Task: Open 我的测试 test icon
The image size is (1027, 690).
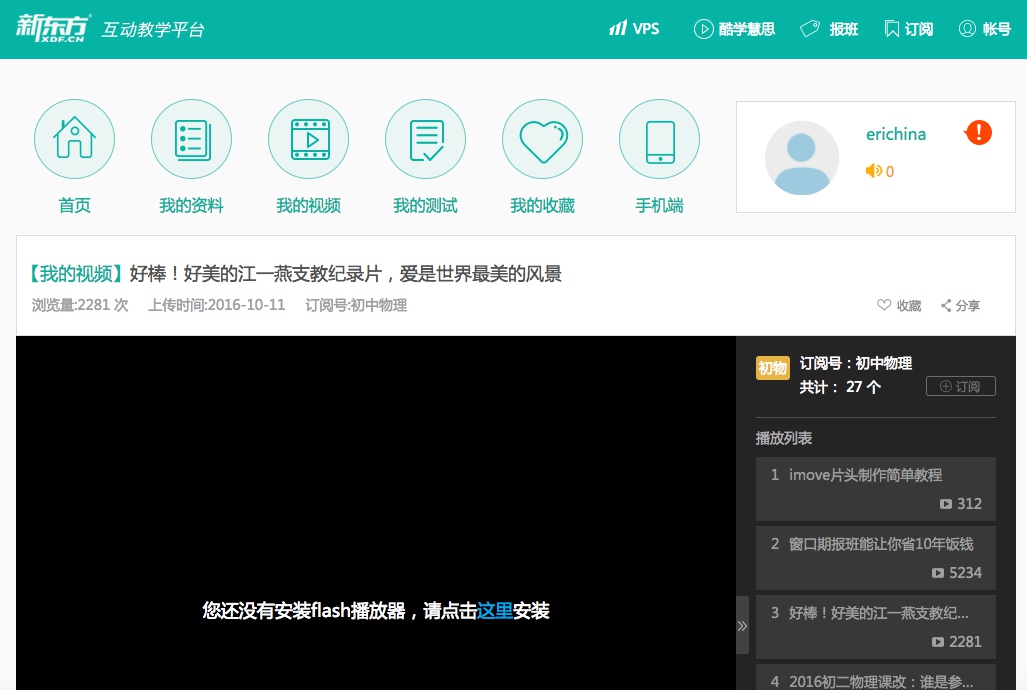Action: click(x=425, y=140)
